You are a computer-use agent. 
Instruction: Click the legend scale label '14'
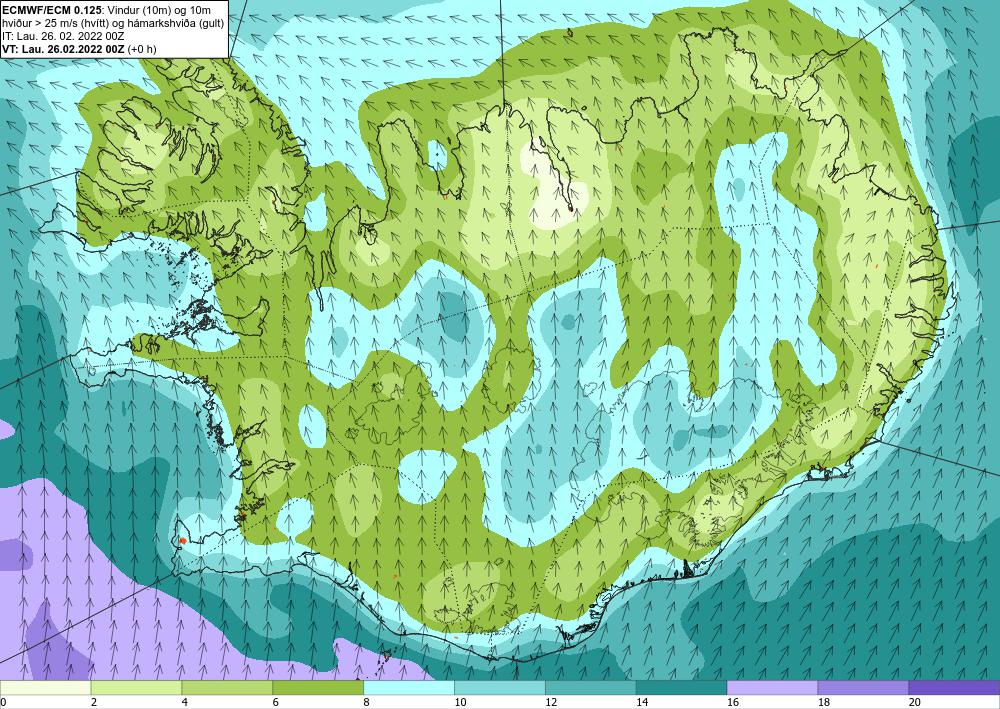point(642,703)
